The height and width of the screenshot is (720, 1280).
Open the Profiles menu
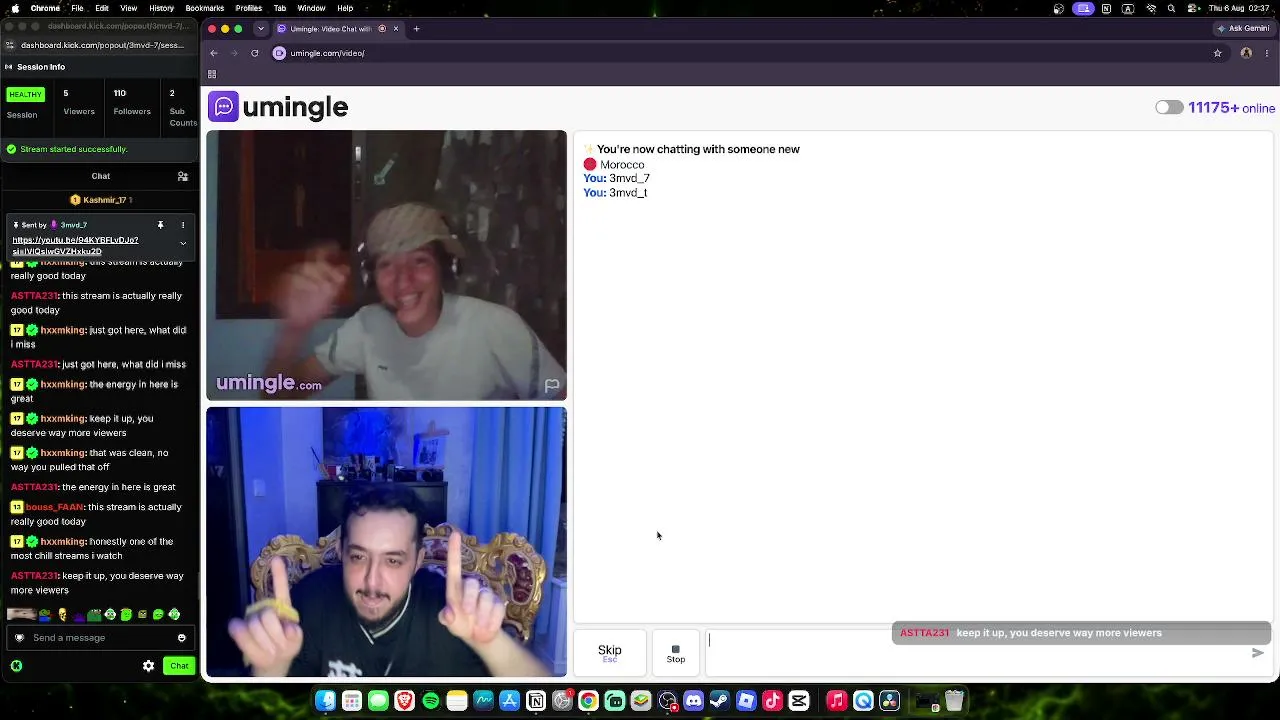pyautogui.click(x=249, y=8)
